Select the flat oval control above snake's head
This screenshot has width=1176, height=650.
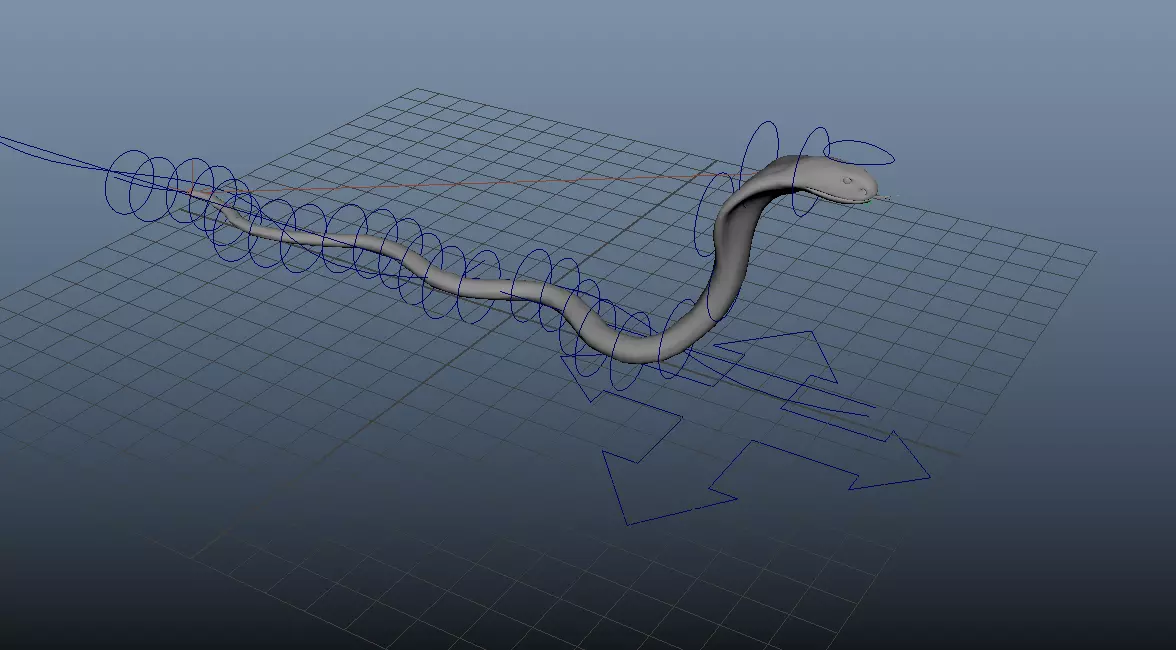(x=860, y=152)
